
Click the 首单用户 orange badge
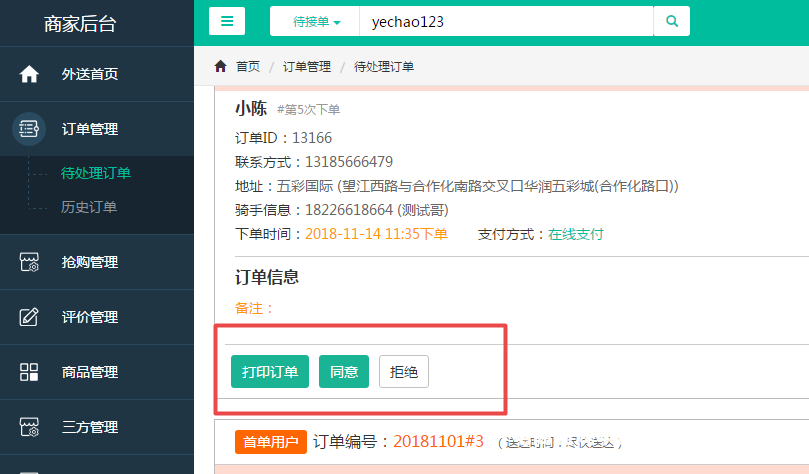pyautogui.click(x=270, y=441)
